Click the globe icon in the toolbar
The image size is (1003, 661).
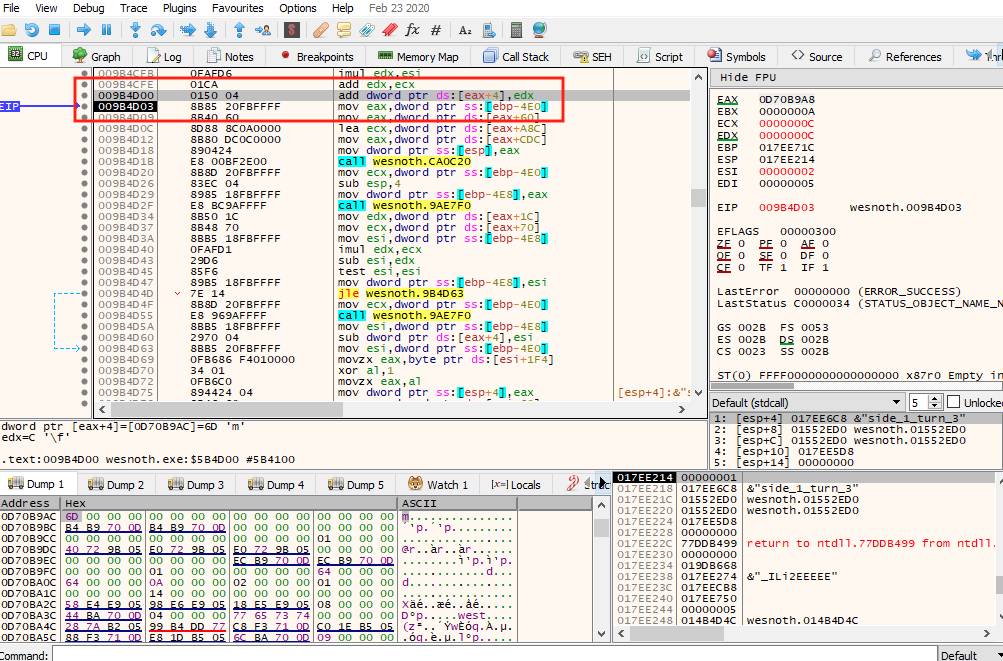coord(539,29)
